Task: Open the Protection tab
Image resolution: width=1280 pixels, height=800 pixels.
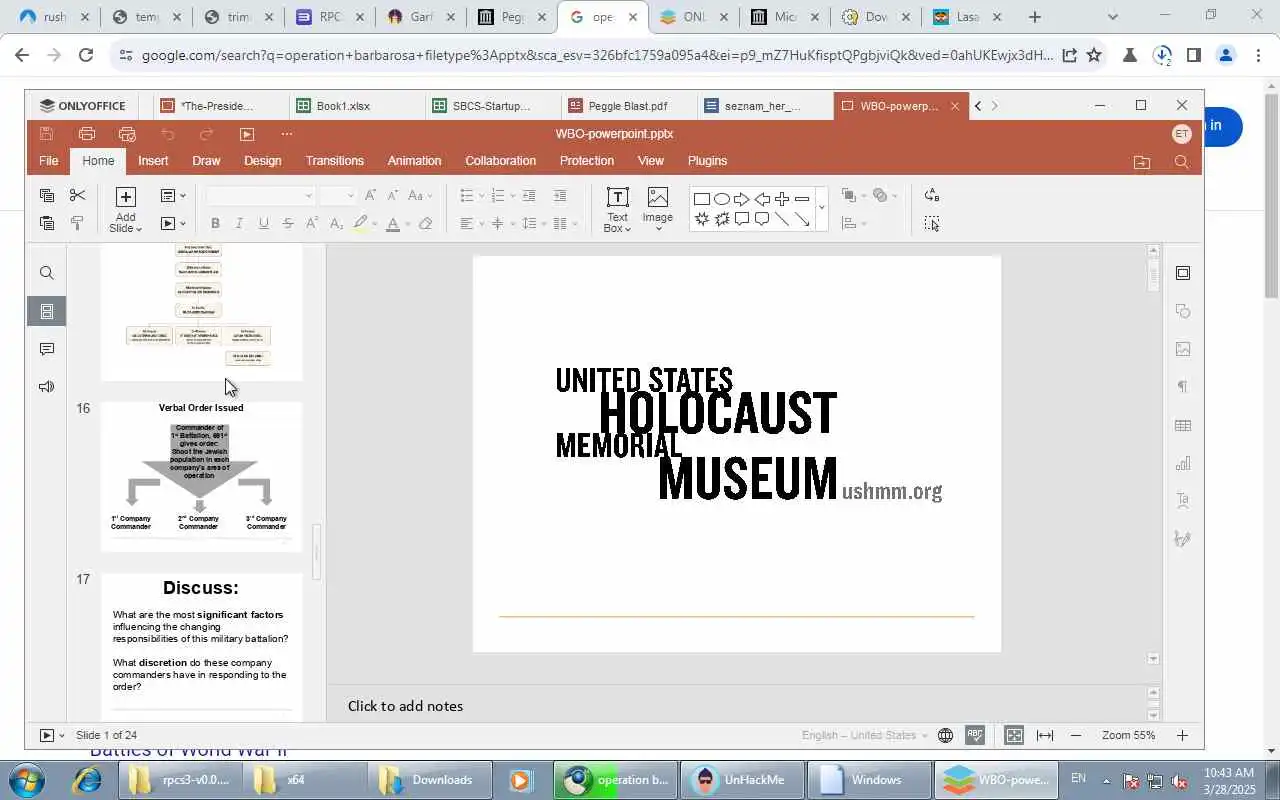Action: coord(587,161)
